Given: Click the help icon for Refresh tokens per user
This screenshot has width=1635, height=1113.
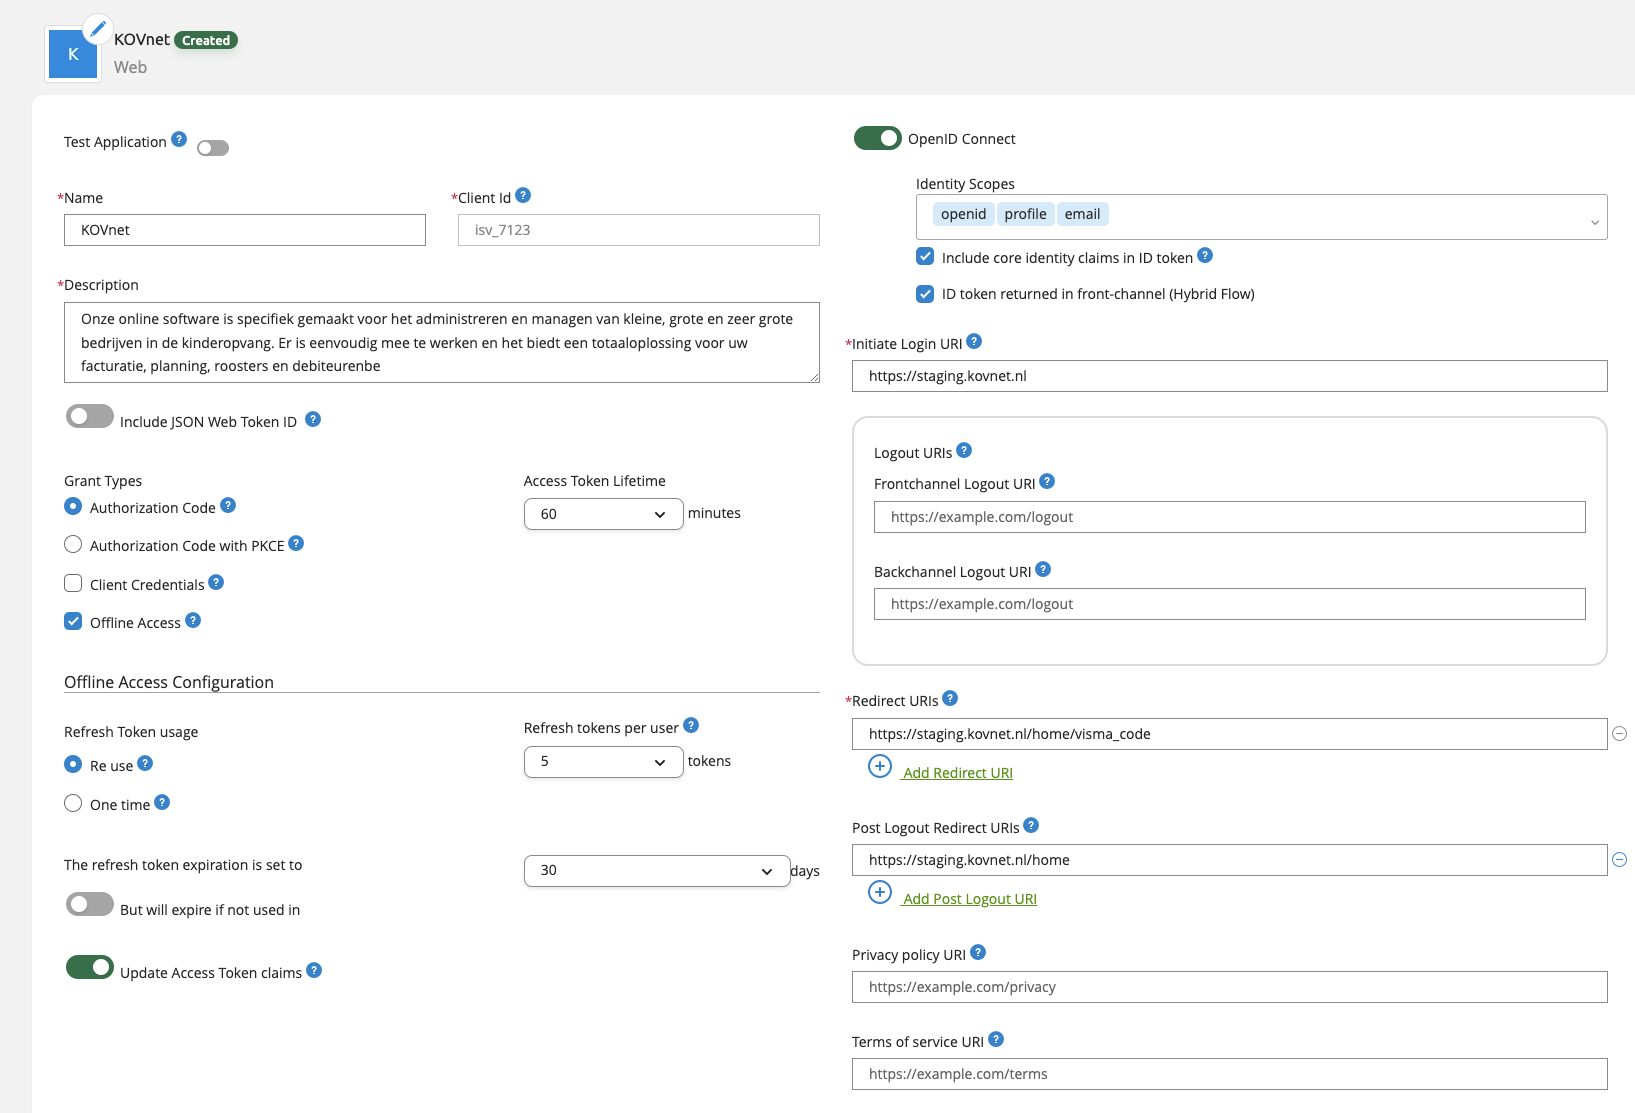Looking at the screenshot, I should 691,725.
